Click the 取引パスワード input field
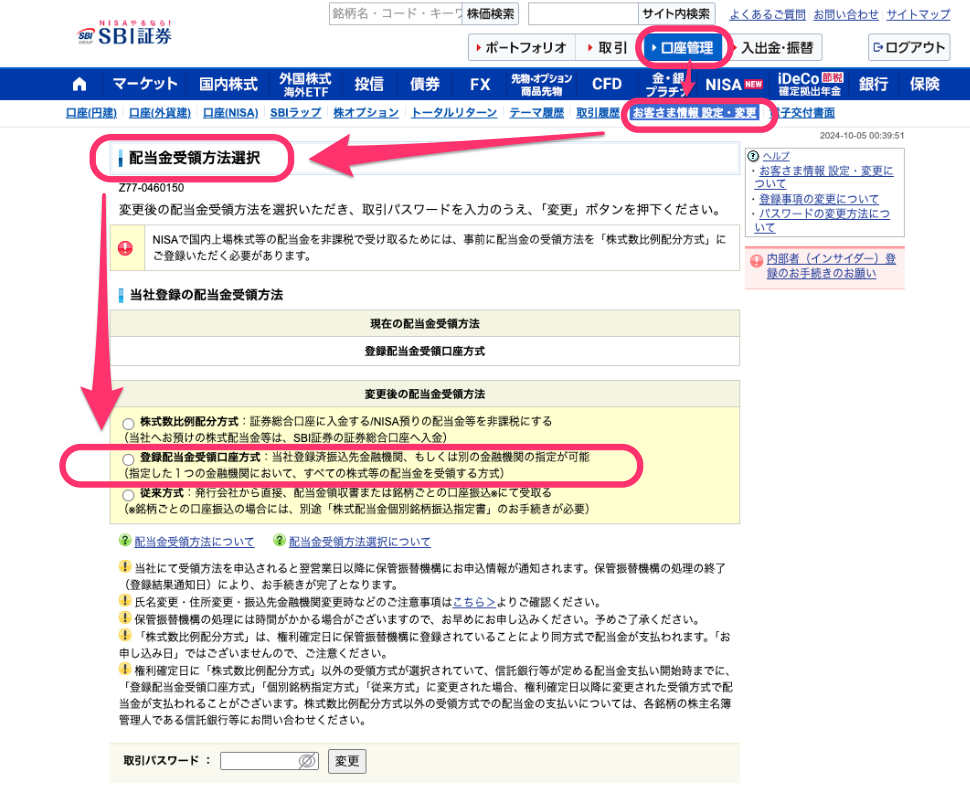970x788 pixels. coord(258,761)
